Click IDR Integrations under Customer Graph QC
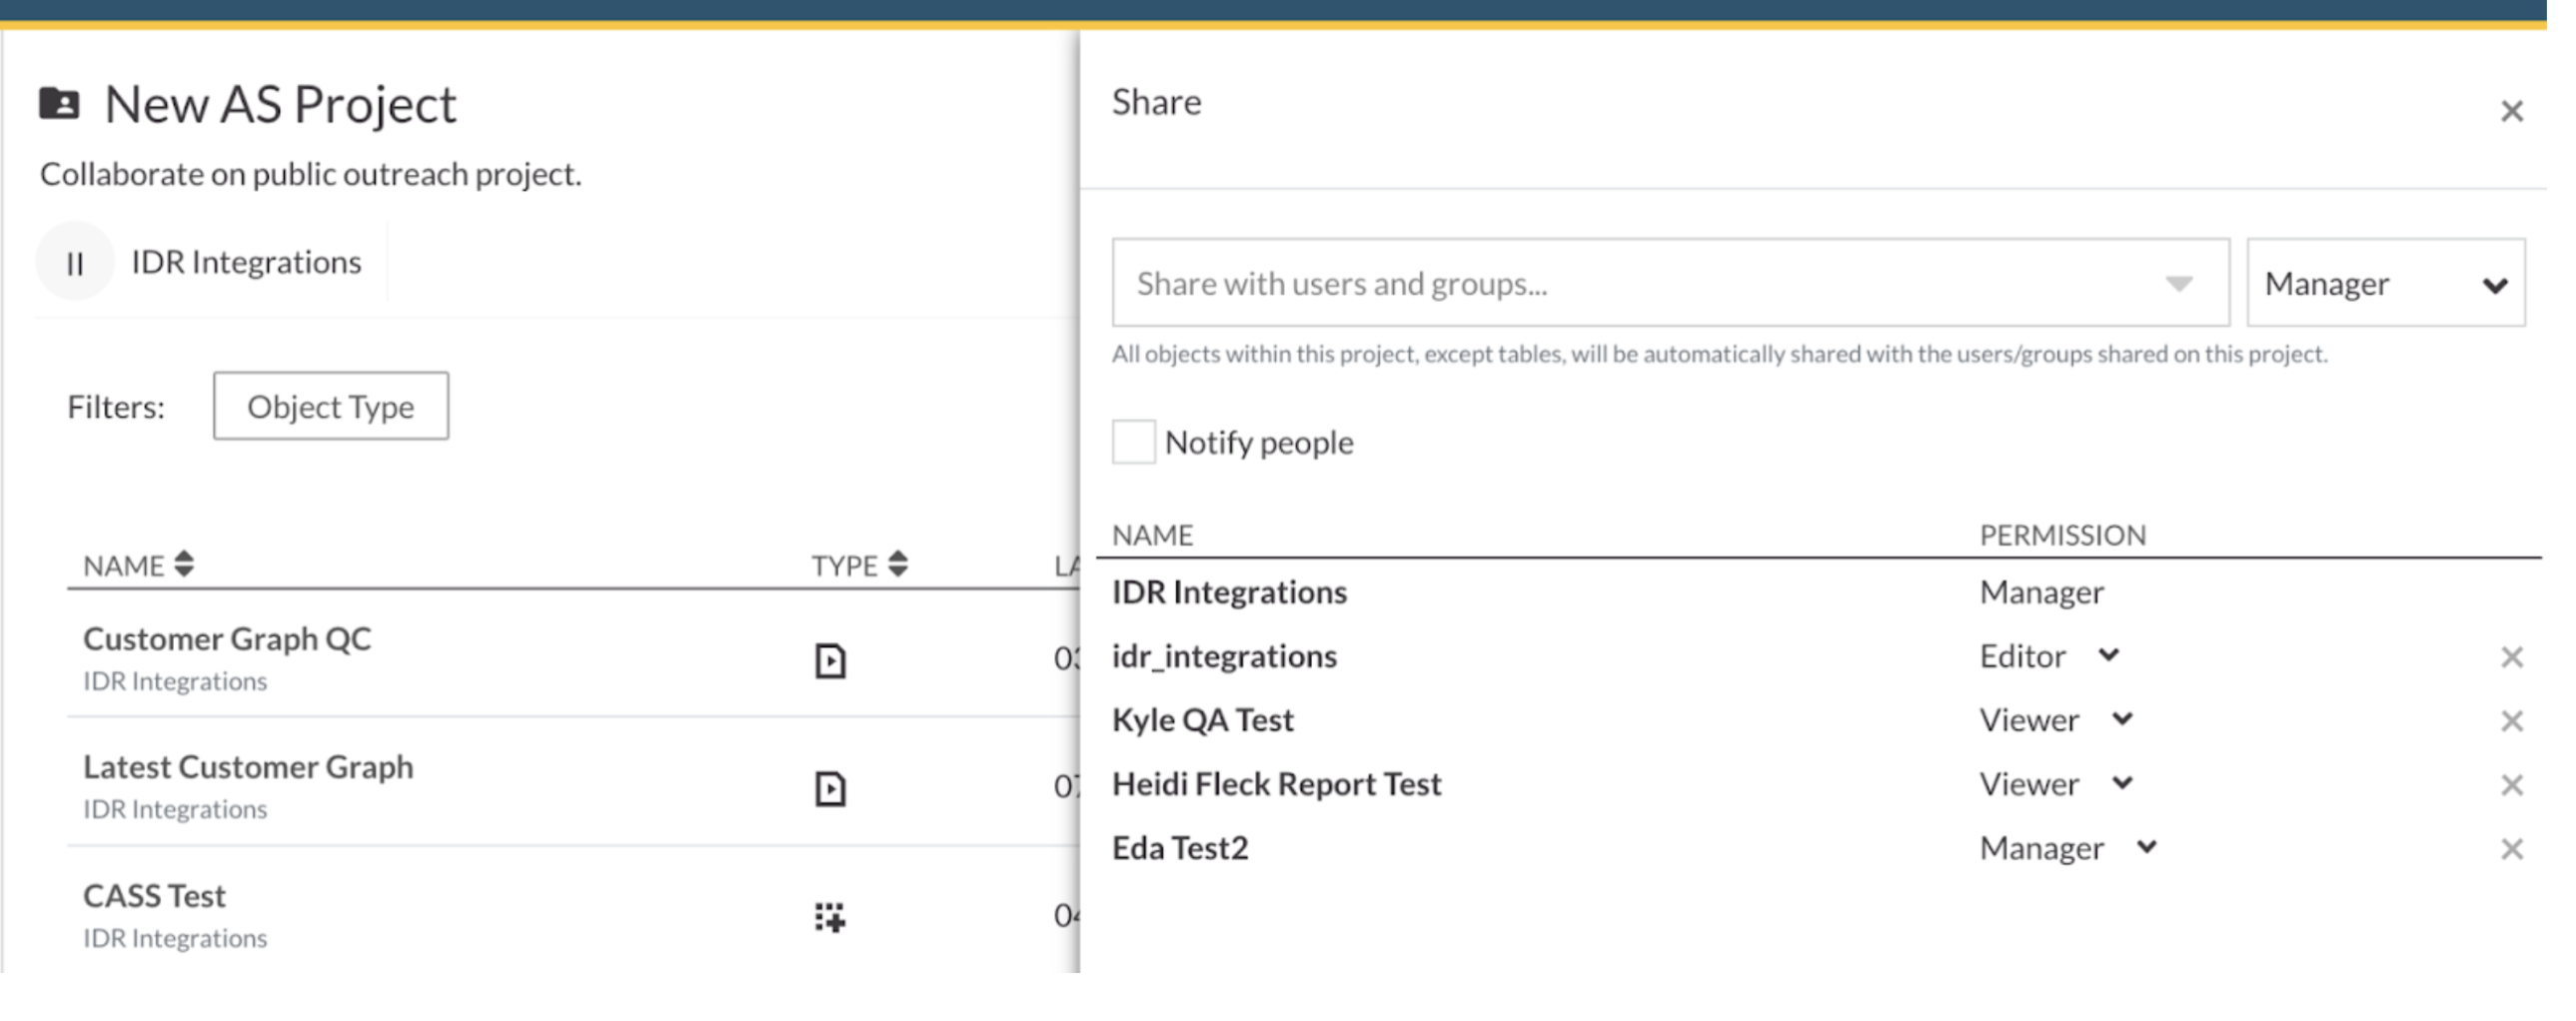The height and width of the screenshot is (1021, 2576). click(x=175, y=681)
